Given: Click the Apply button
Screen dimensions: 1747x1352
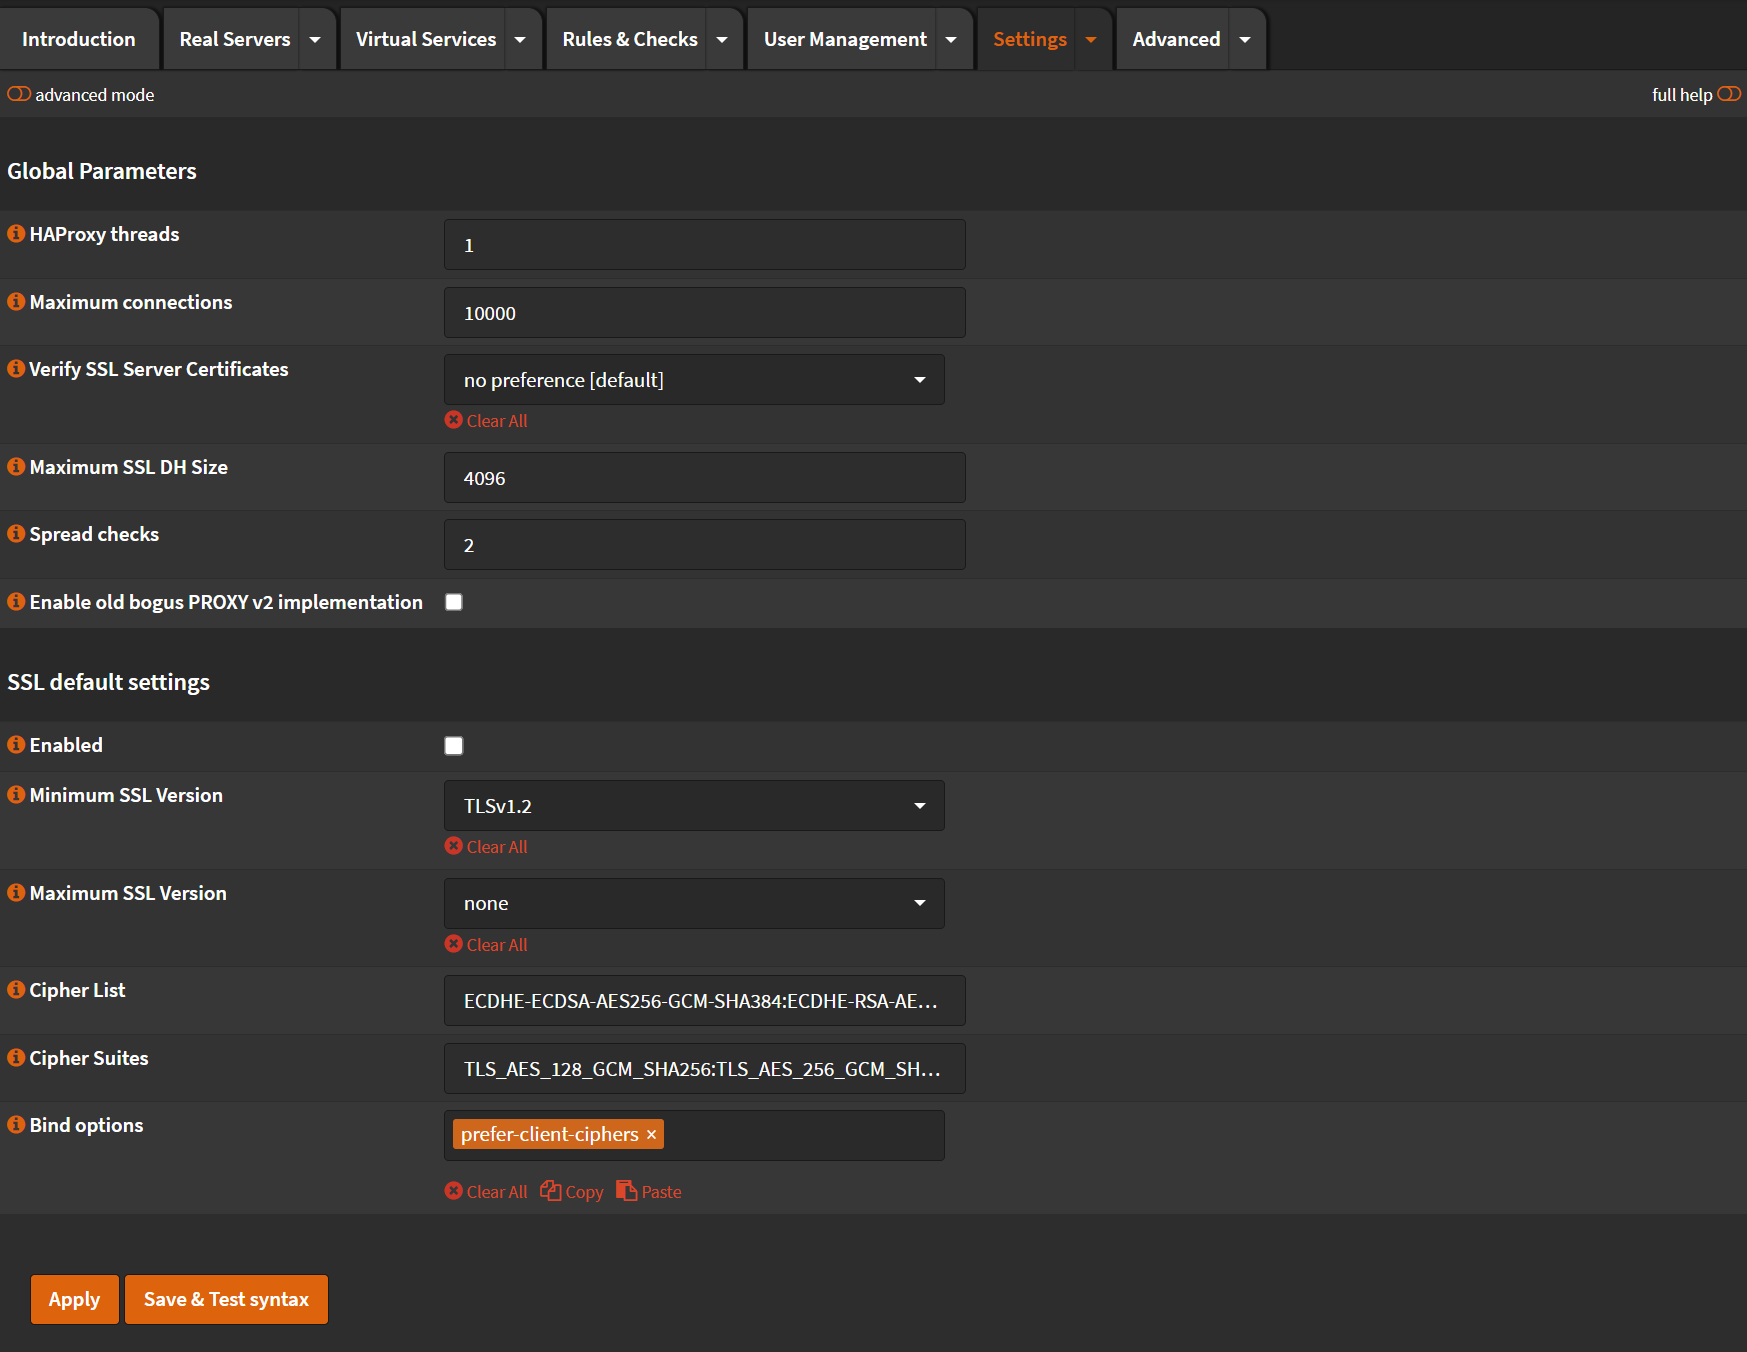Looking at the screenshot, I should click(74, 1299).
